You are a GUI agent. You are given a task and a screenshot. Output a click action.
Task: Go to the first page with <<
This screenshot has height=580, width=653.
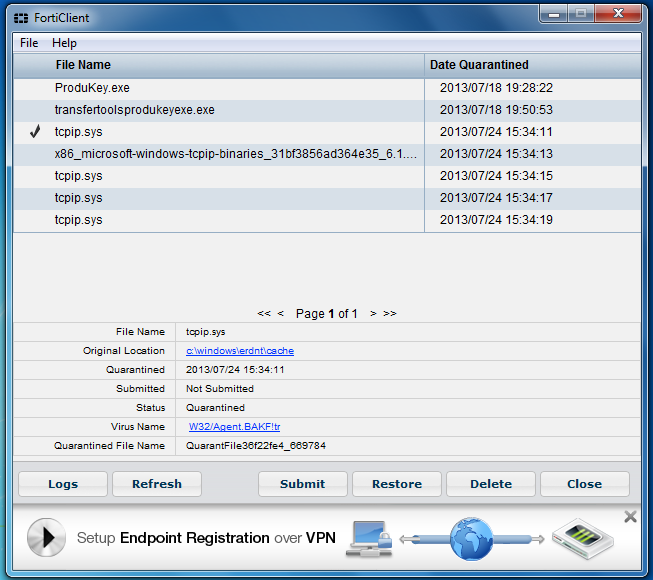[264, 314]
